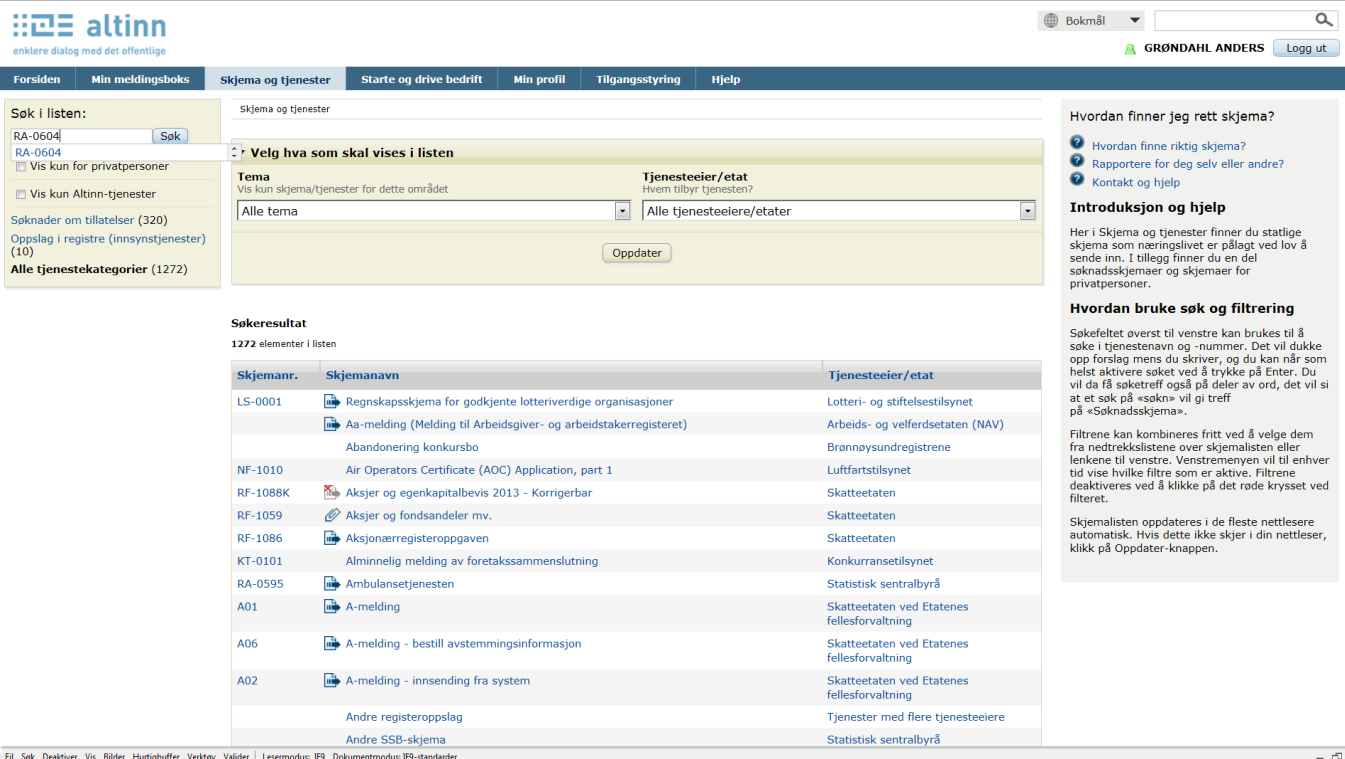This screenshot has width=1345, height=759.
Task: Sort by the Tjenesteeier/etat column header
Action: [x=881, y=375]
